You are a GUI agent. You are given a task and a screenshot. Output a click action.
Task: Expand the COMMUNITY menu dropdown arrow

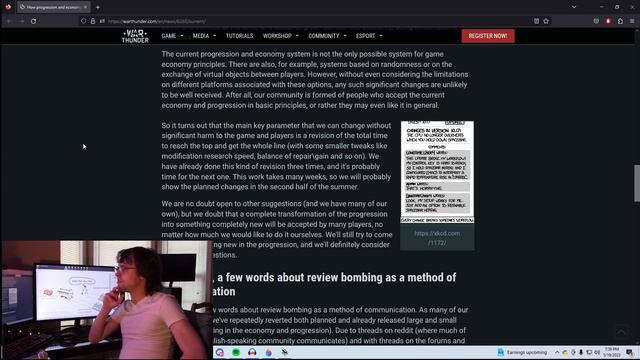coord(345,36)
